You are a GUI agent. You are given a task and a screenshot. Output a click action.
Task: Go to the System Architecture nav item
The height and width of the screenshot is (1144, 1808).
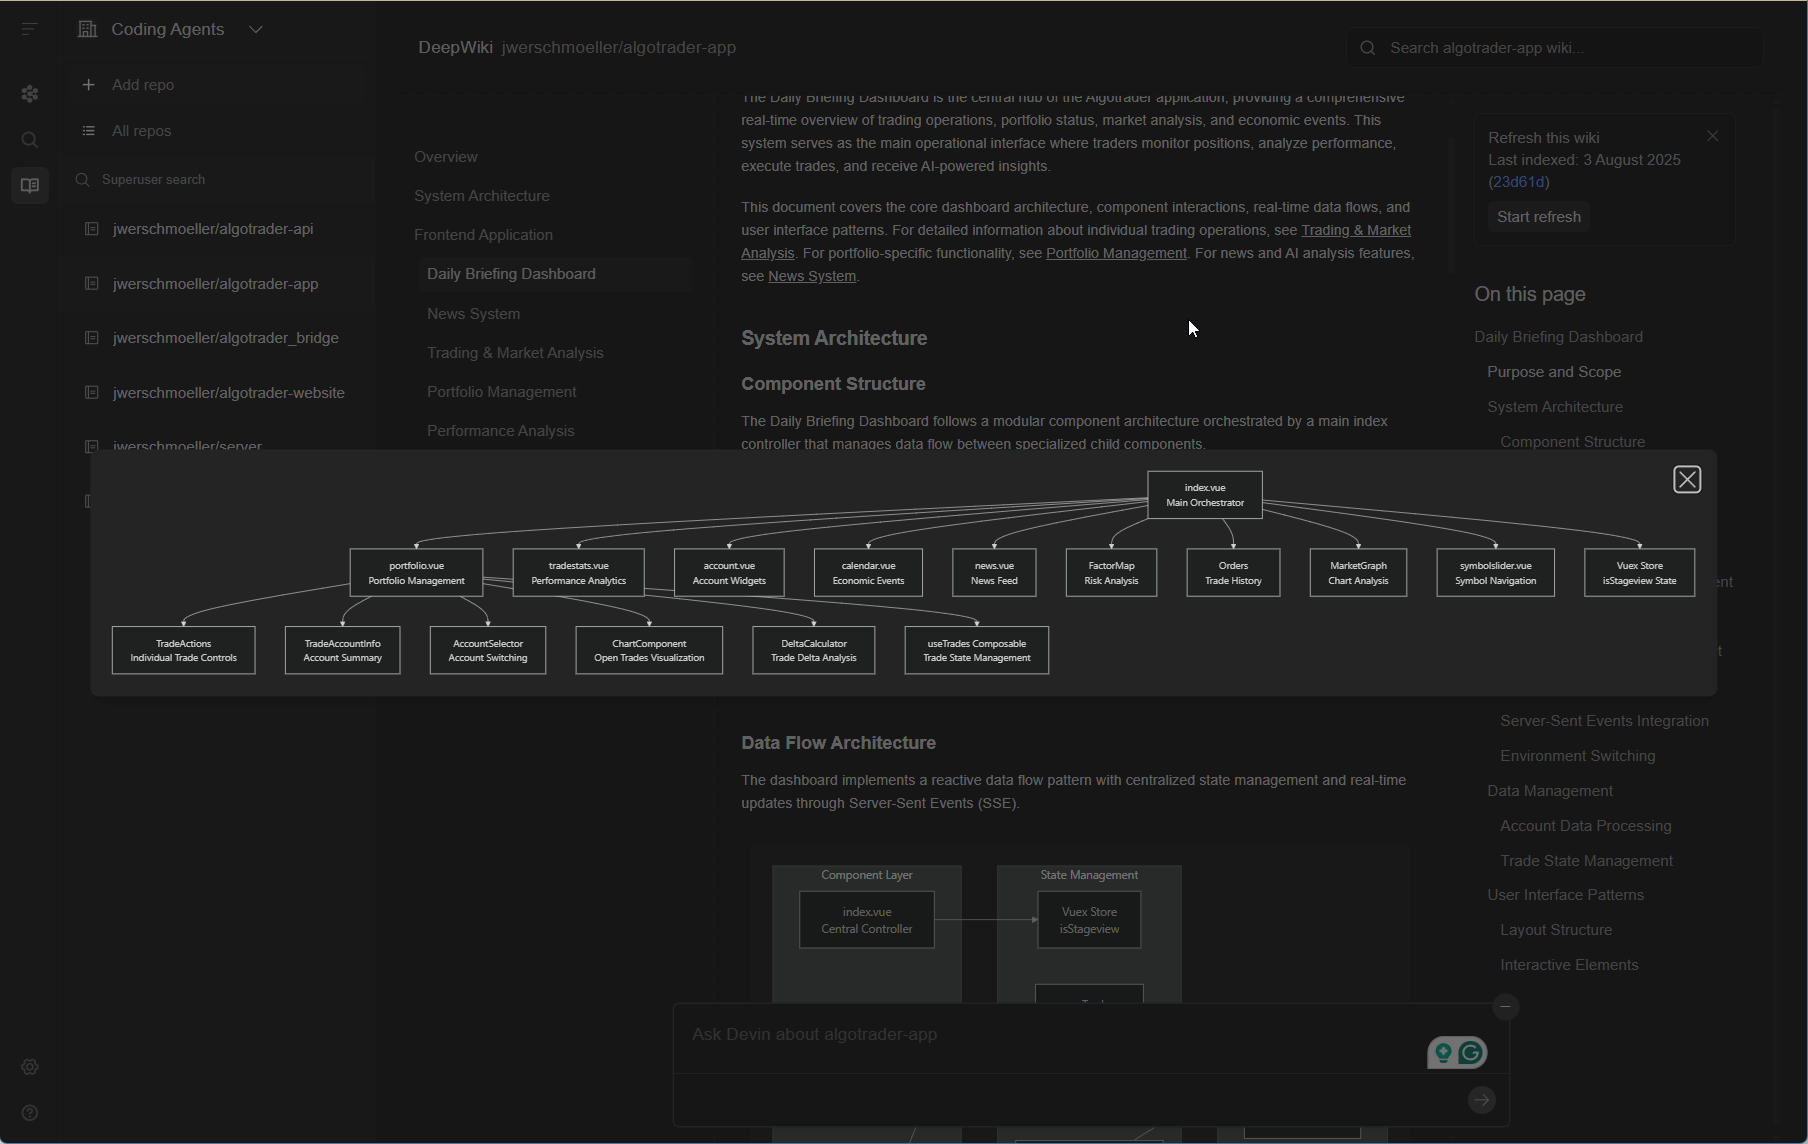[x=481, y=196]
